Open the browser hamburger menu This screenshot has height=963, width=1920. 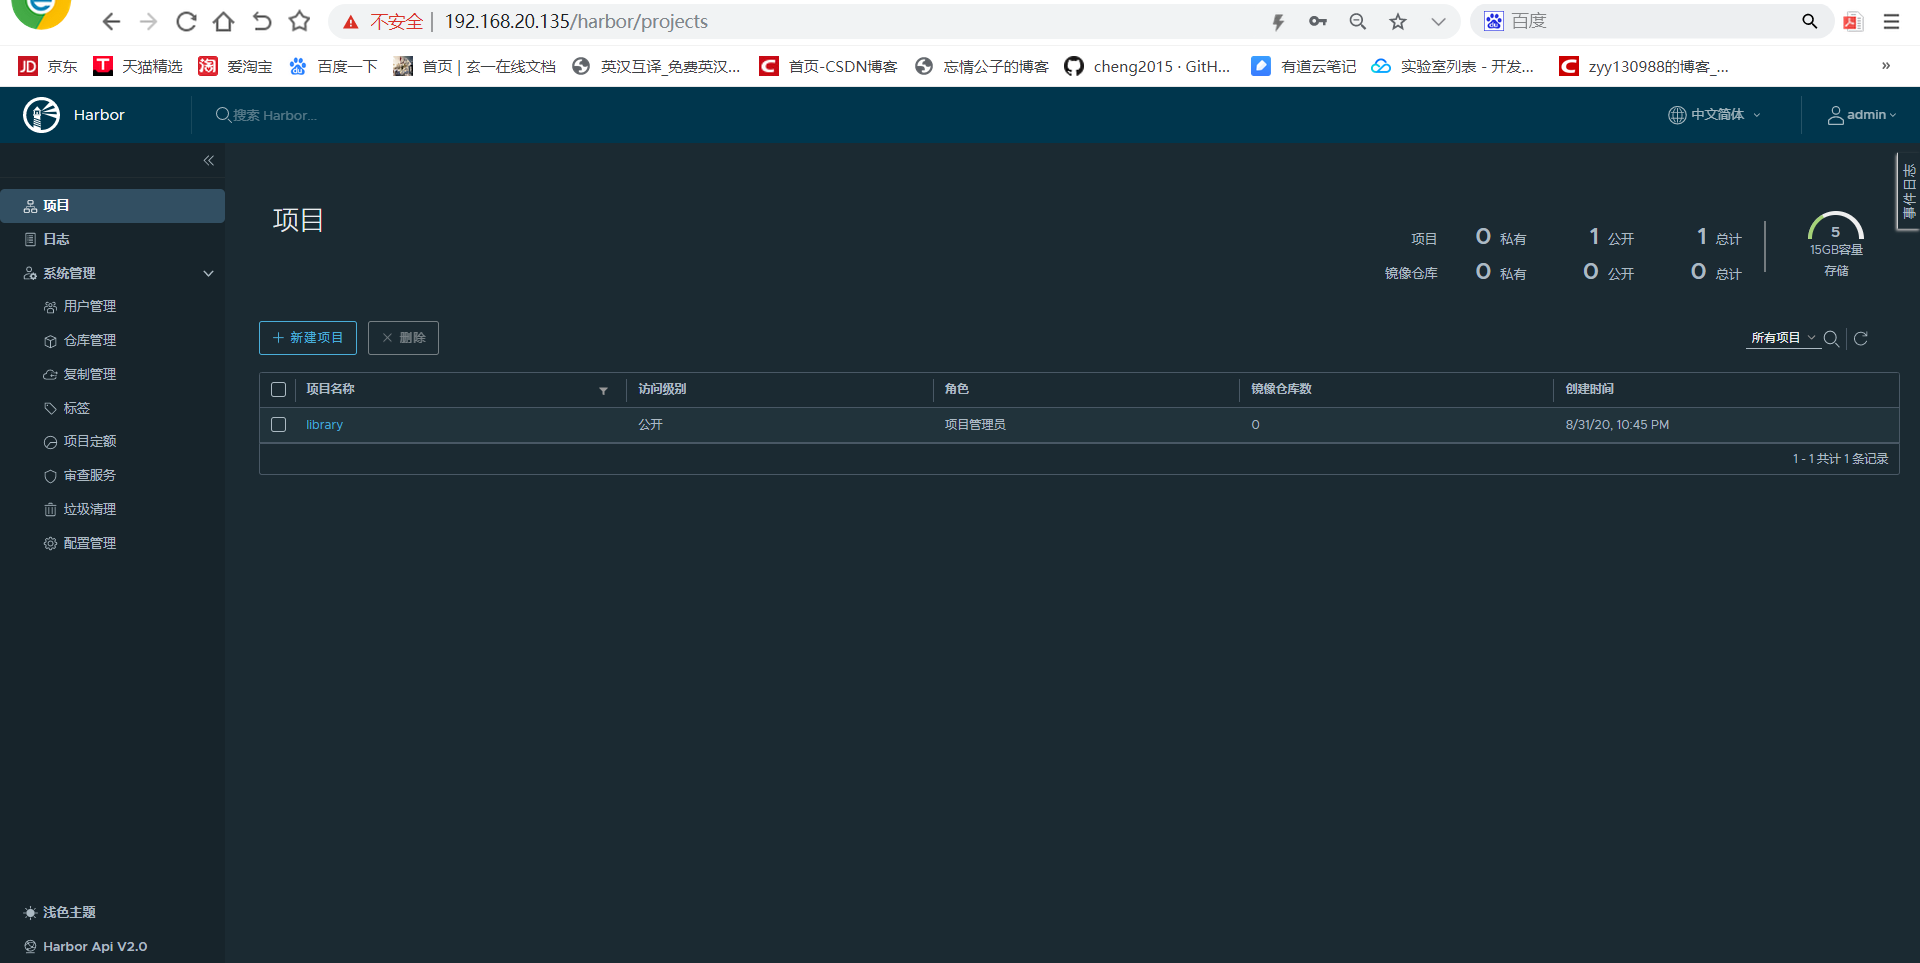1891,21
